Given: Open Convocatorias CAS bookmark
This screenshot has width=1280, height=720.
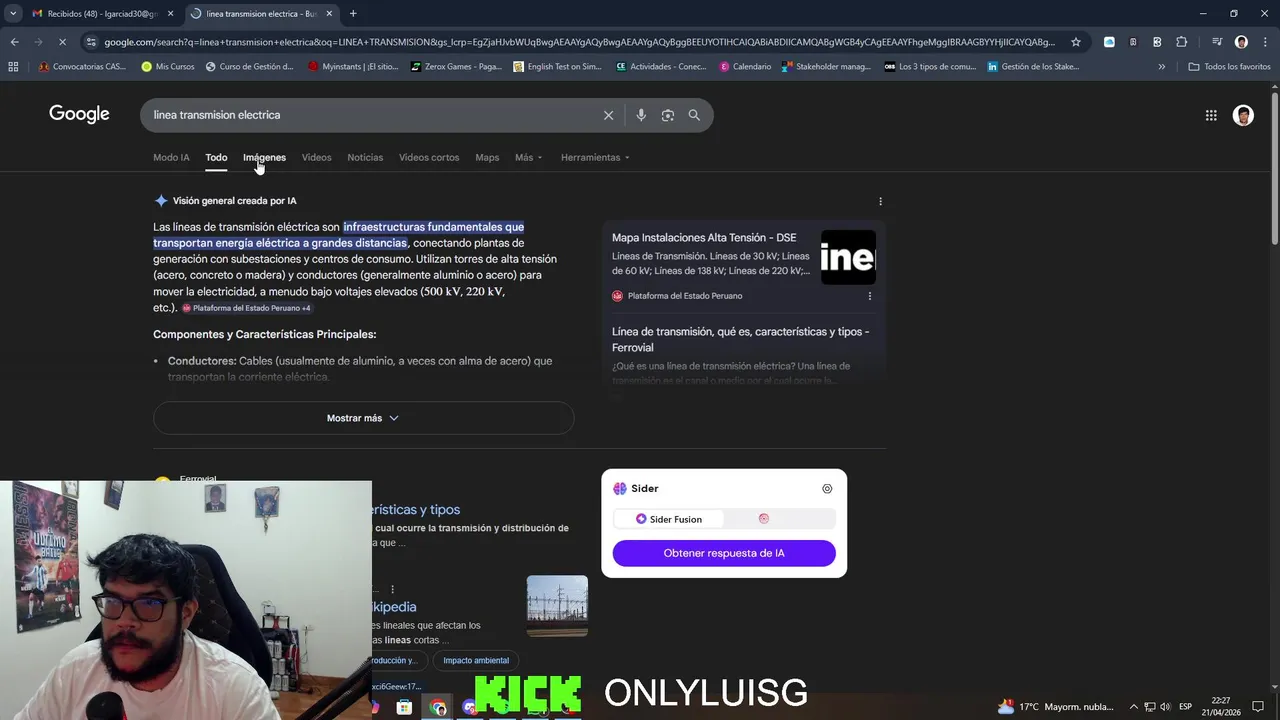Looking at the screenshot, I should tap(81, 67).
